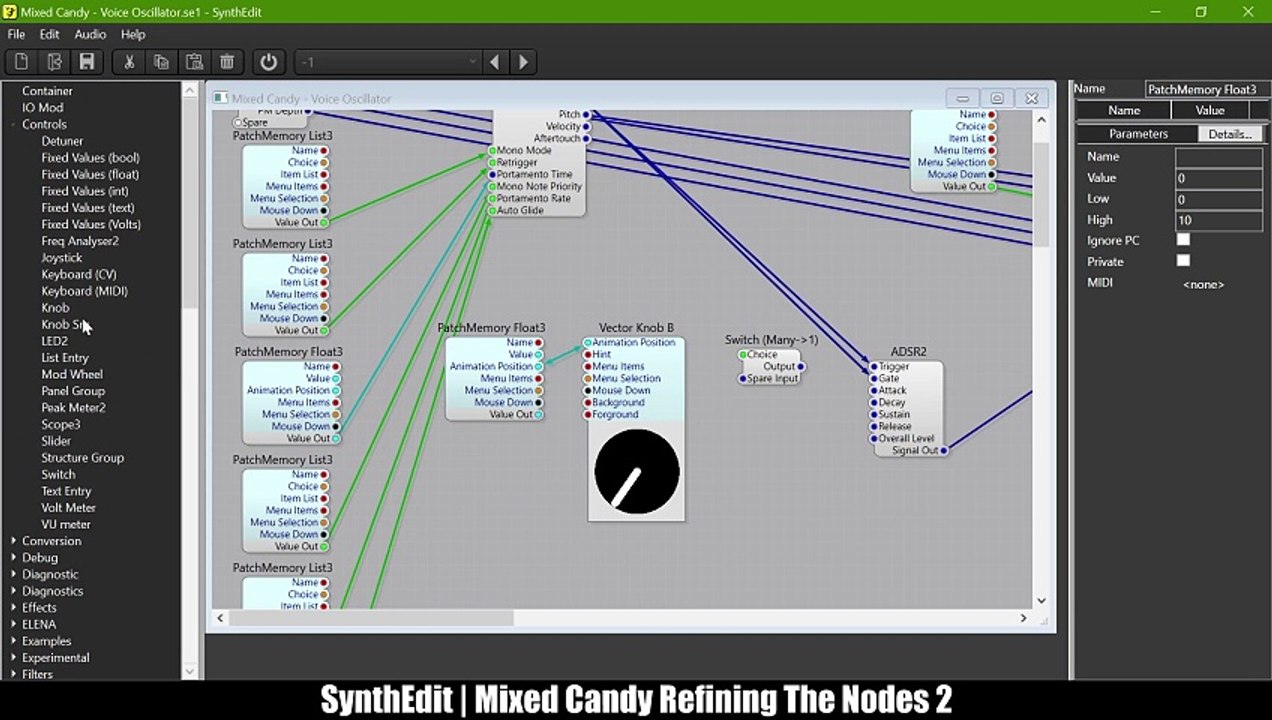Click the Value column header
1272x720 pixels.
(x=1210, y=110)
